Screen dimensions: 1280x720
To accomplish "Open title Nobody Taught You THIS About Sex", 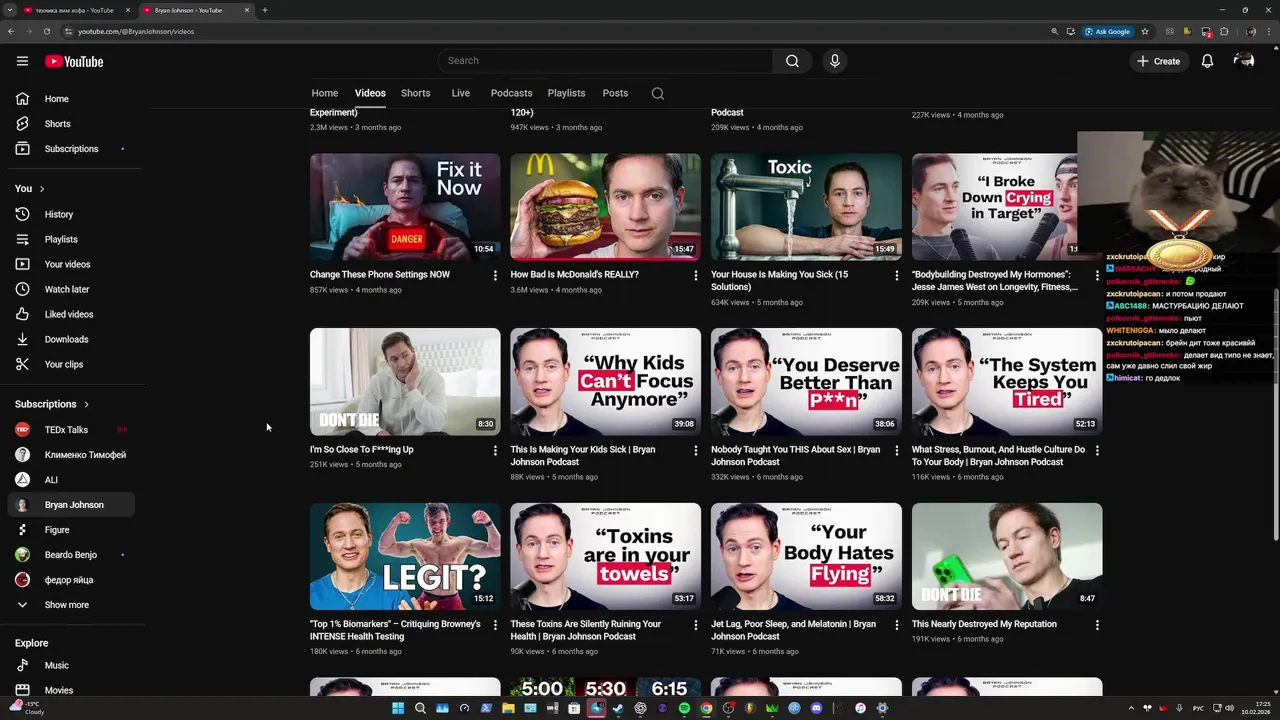I will [x=795, y=456].
